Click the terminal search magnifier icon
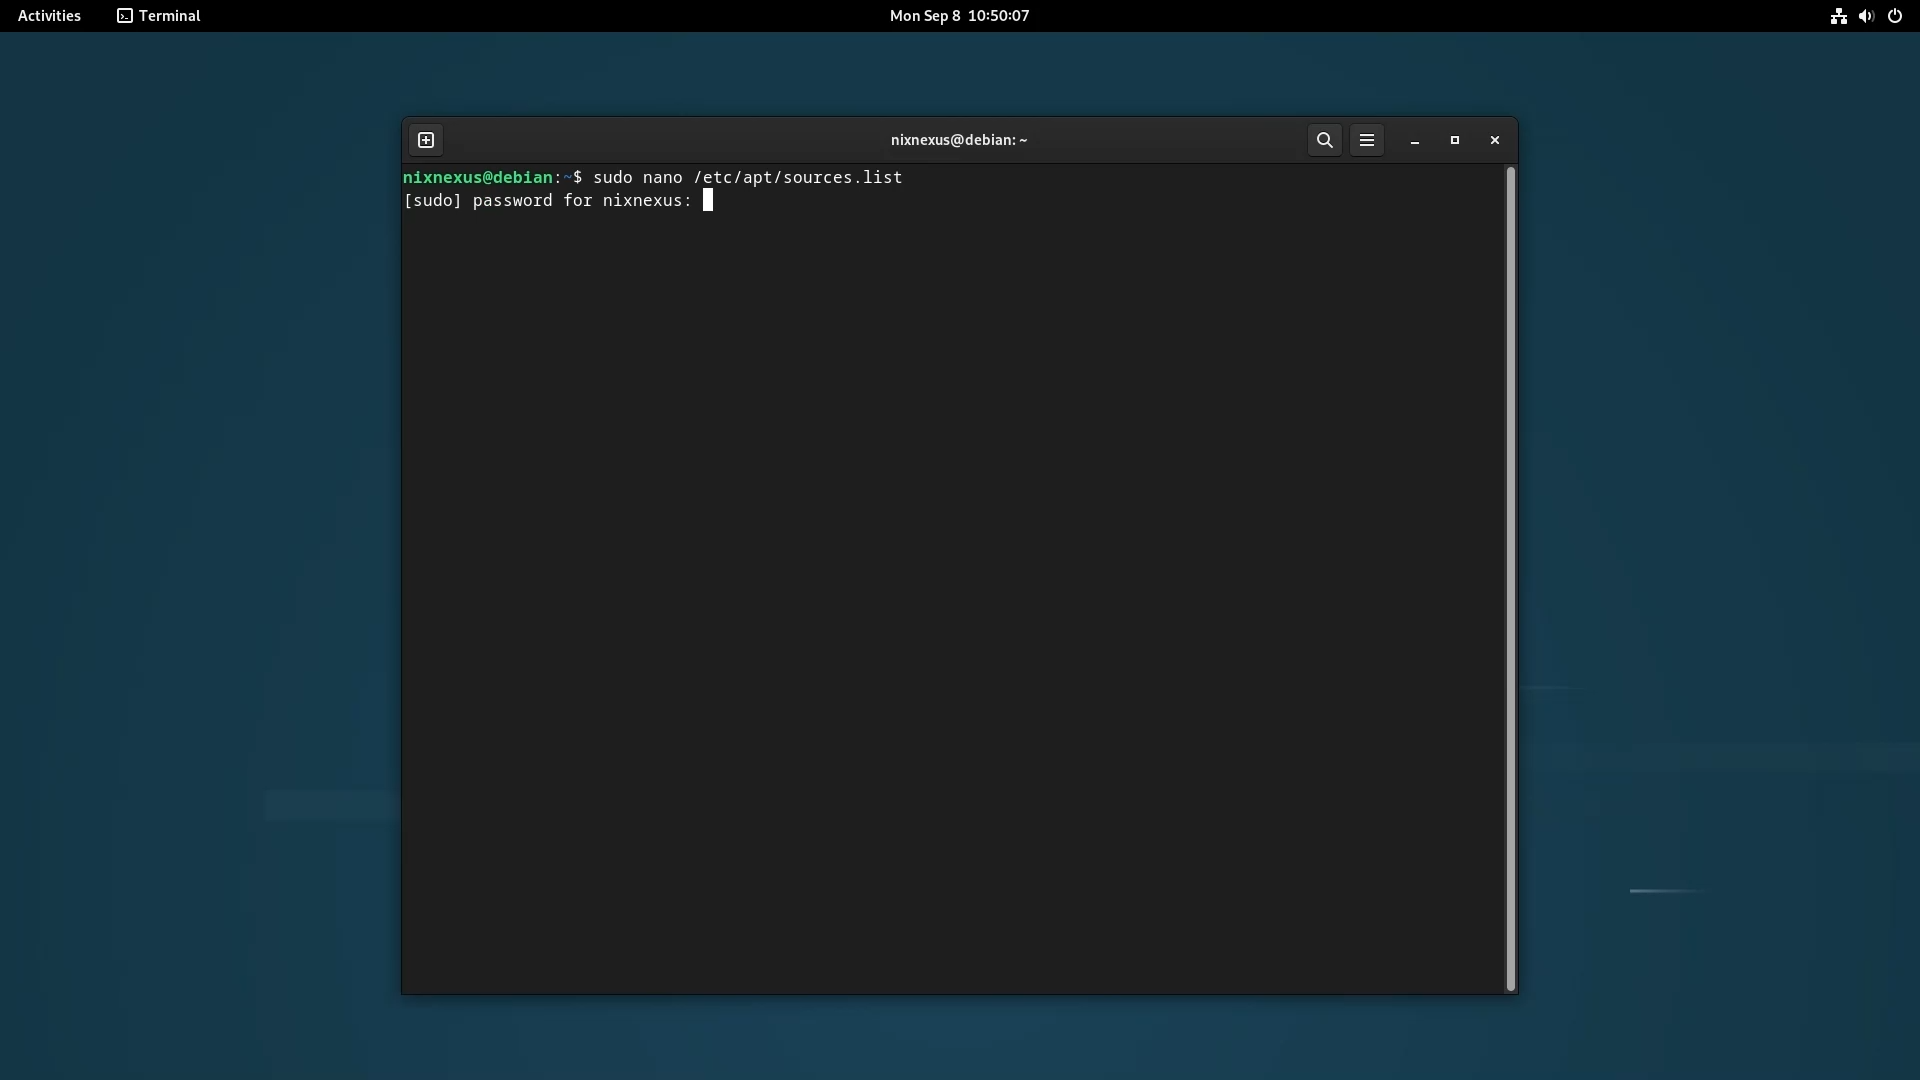Viewport: 1920px width, 1080px height. coord(1325,140)
